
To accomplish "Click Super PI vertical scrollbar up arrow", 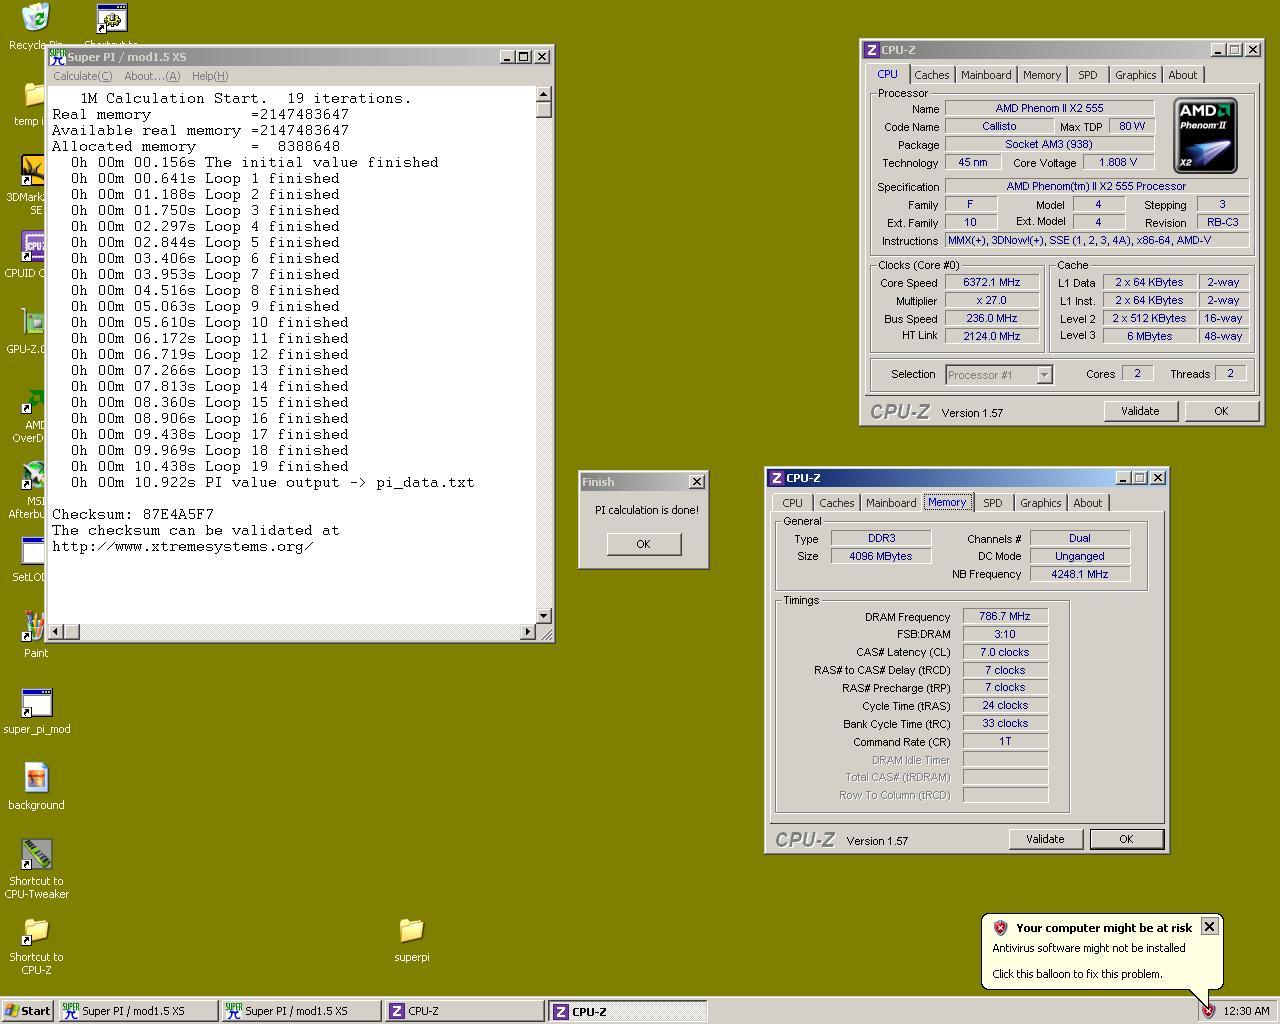I will (x=544, y=94).
